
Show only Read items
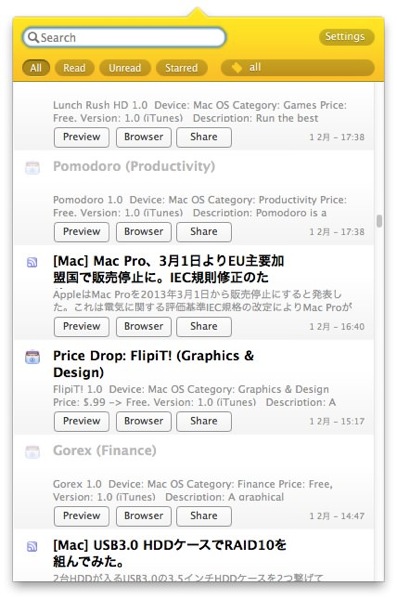74,68
